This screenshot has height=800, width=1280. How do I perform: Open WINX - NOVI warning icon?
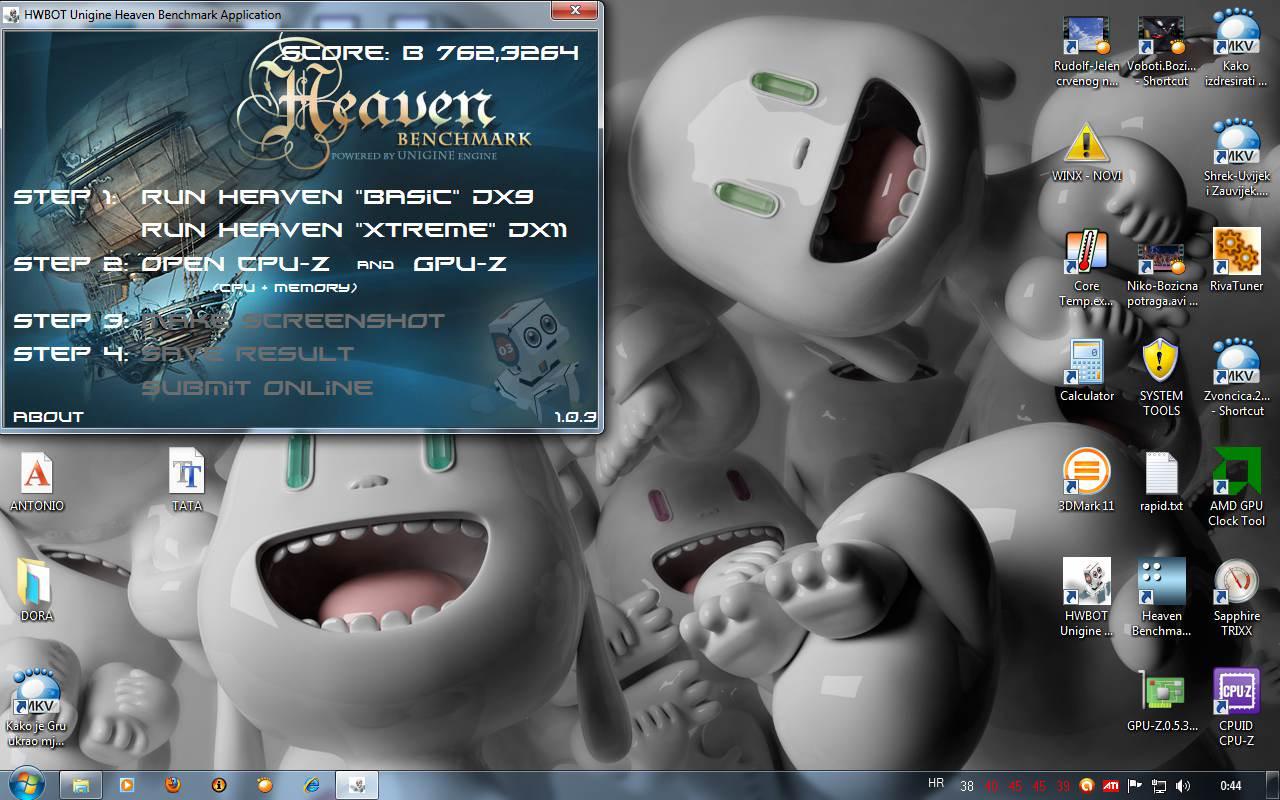[x=1086, y=152]
